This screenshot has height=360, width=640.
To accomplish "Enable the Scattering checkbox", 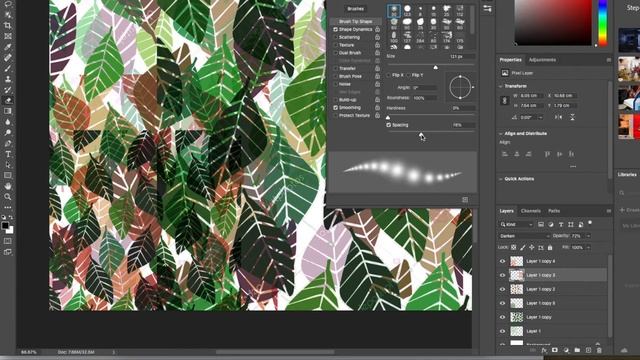I will pos(336,37).
